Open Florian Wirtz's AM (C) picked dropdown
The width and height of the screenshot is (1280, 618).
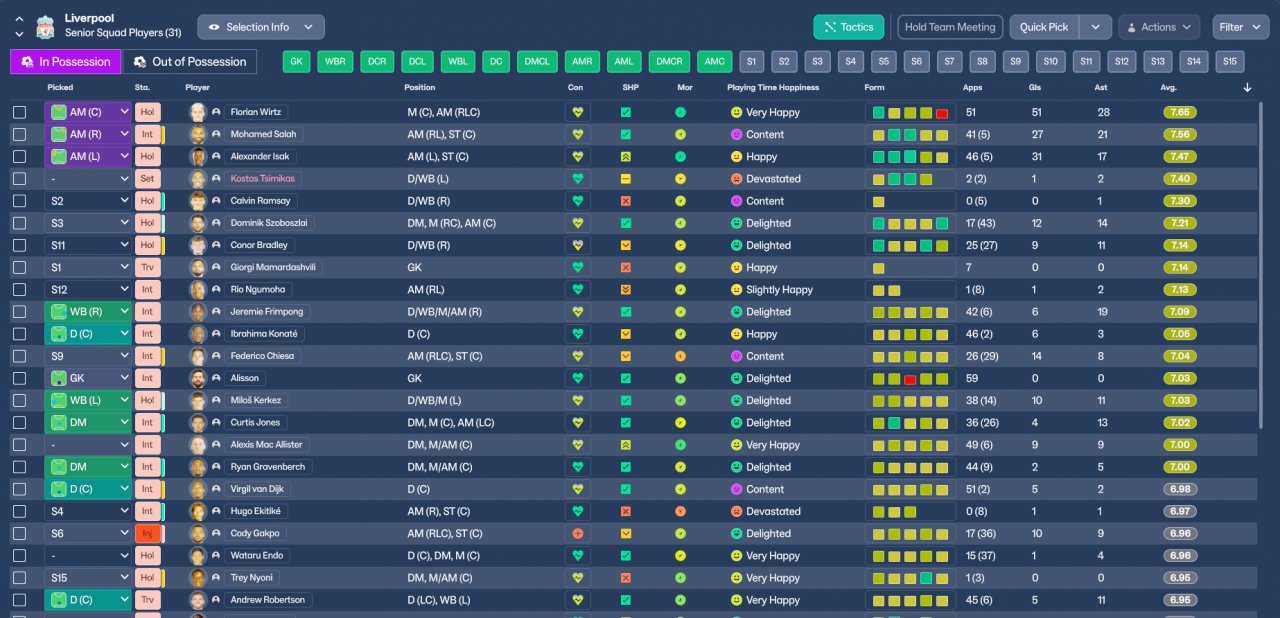coord(88,112)
